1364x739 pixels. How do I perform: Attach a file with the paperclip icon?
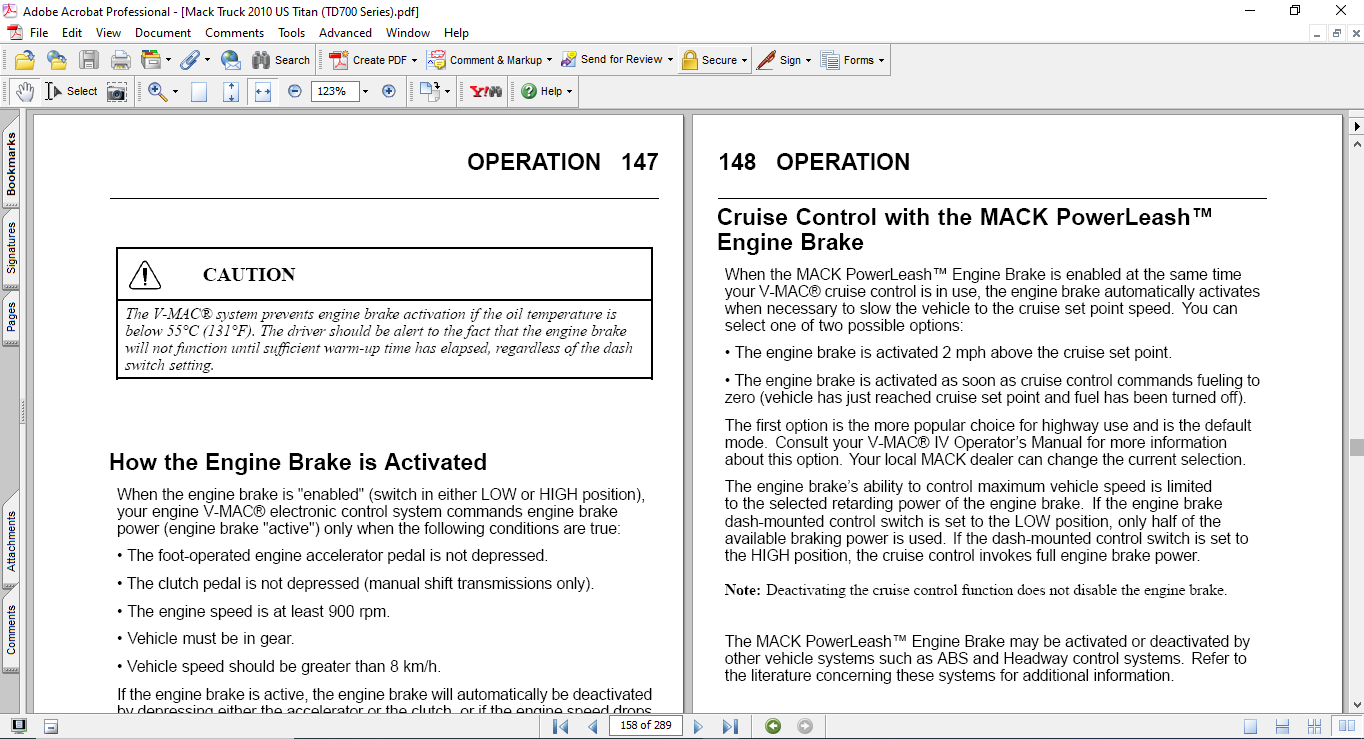click(190, 60)
